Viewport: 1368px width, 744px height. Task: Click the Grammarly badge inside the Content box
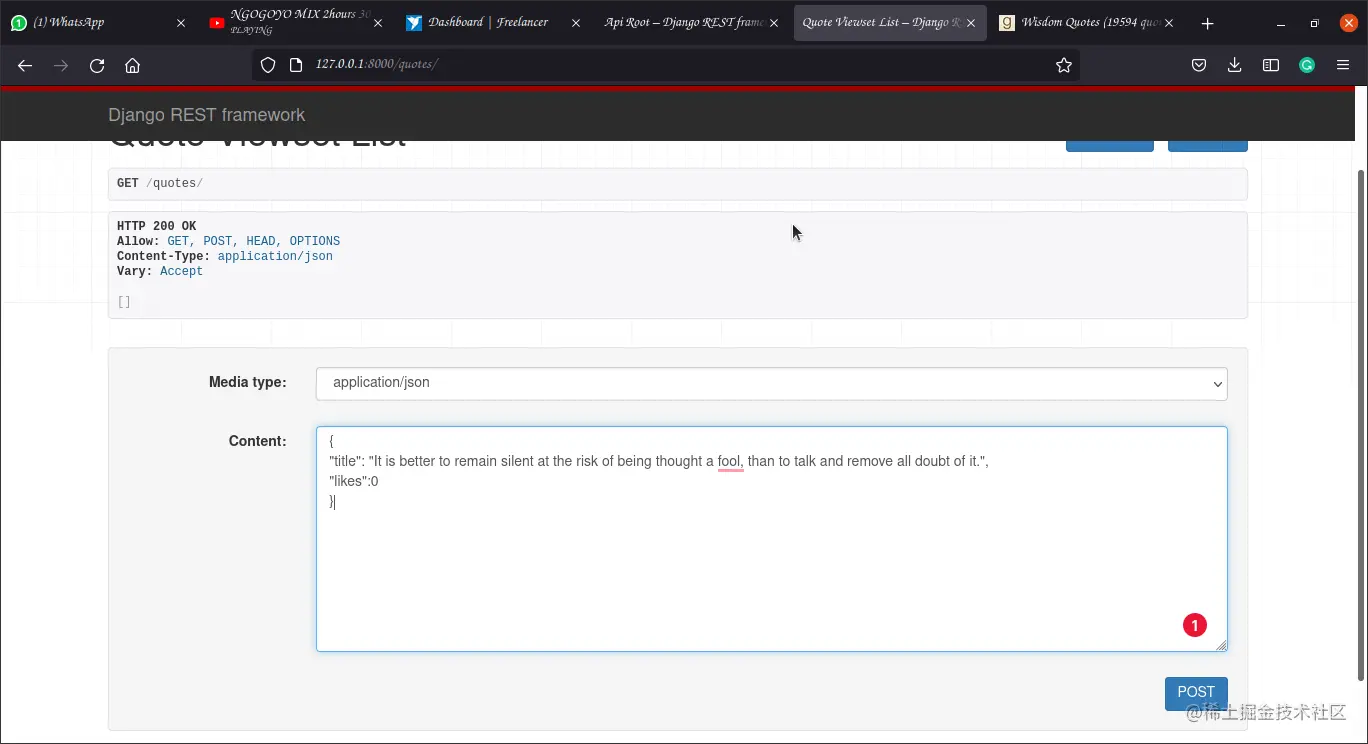[1195, 624]
